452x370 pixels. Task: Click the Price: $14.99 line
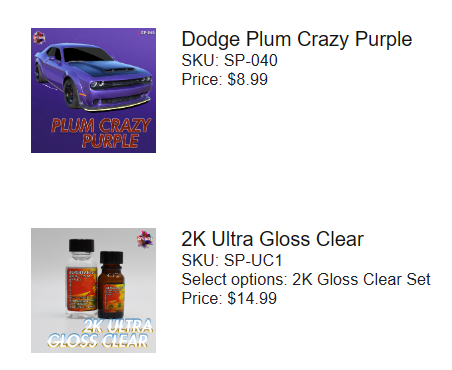(229, 298)
